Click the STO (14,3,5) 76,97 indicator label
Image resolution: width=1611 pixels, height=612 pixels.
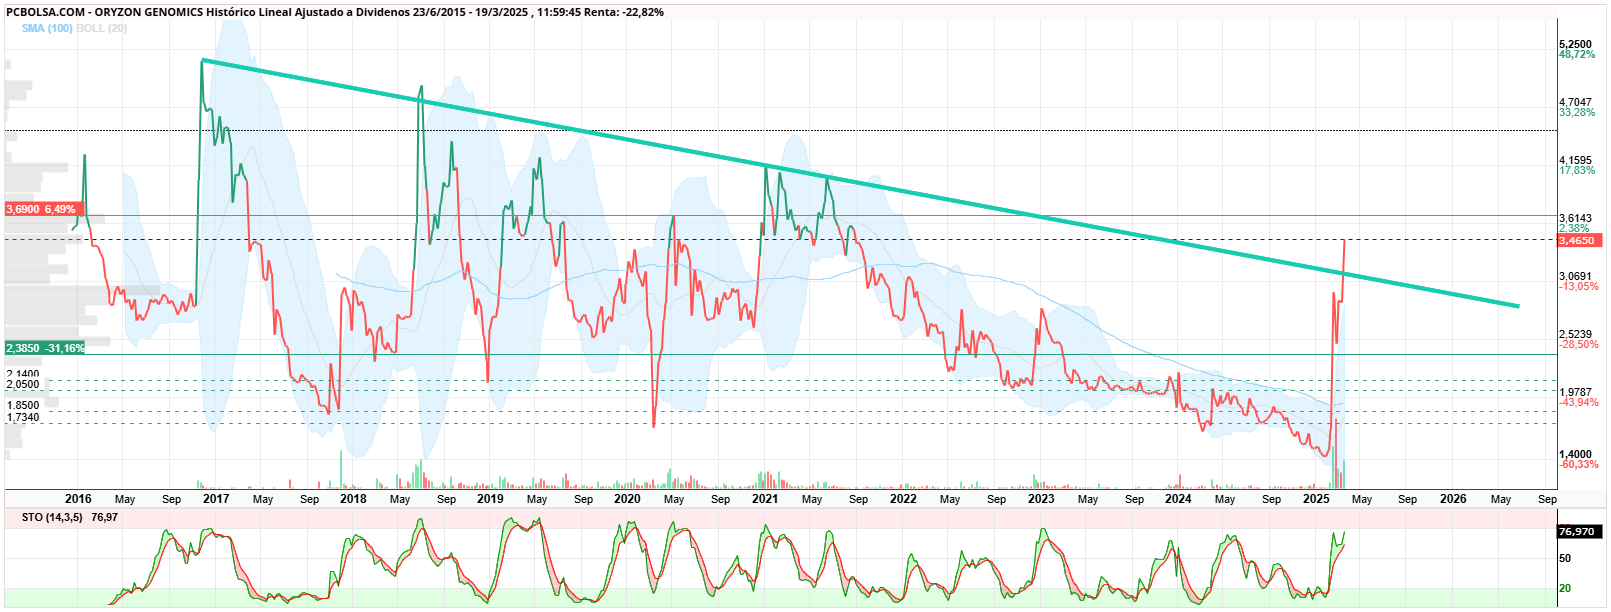point(70,518)
